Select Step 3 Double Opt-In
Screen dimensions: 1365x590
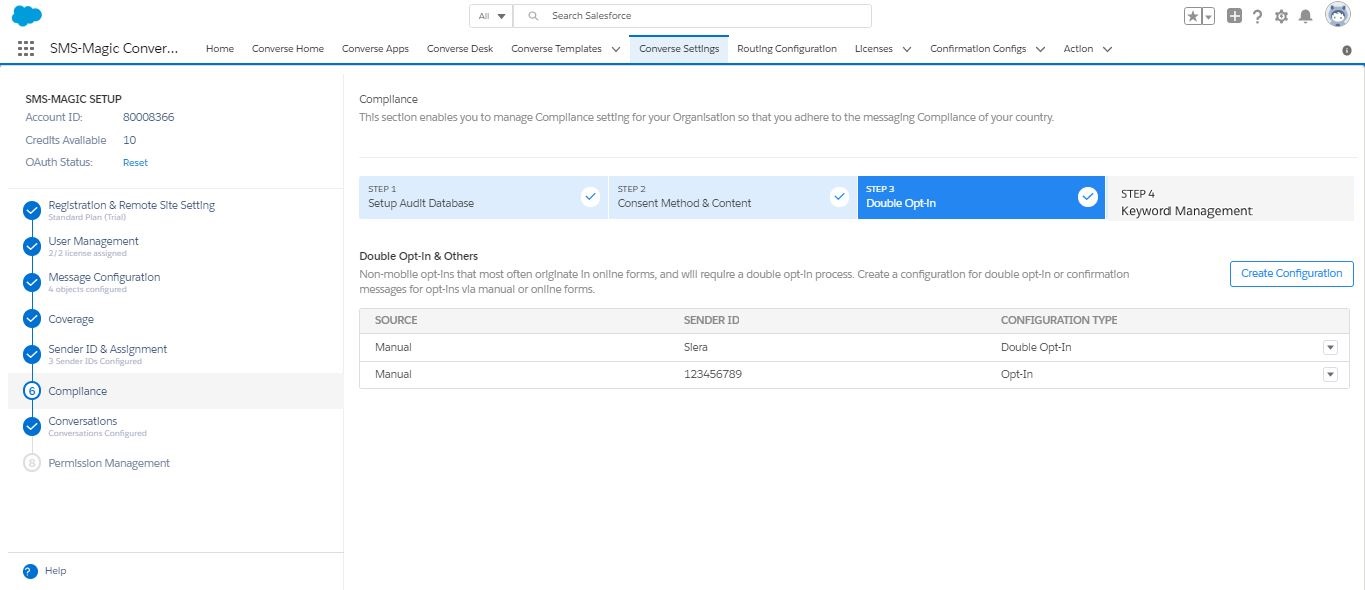point(982,197)
